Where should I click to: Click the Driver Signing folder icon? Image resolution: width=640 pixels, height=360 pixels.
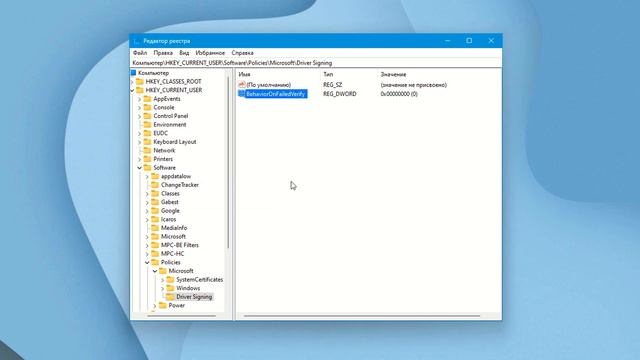coord(171,297)
